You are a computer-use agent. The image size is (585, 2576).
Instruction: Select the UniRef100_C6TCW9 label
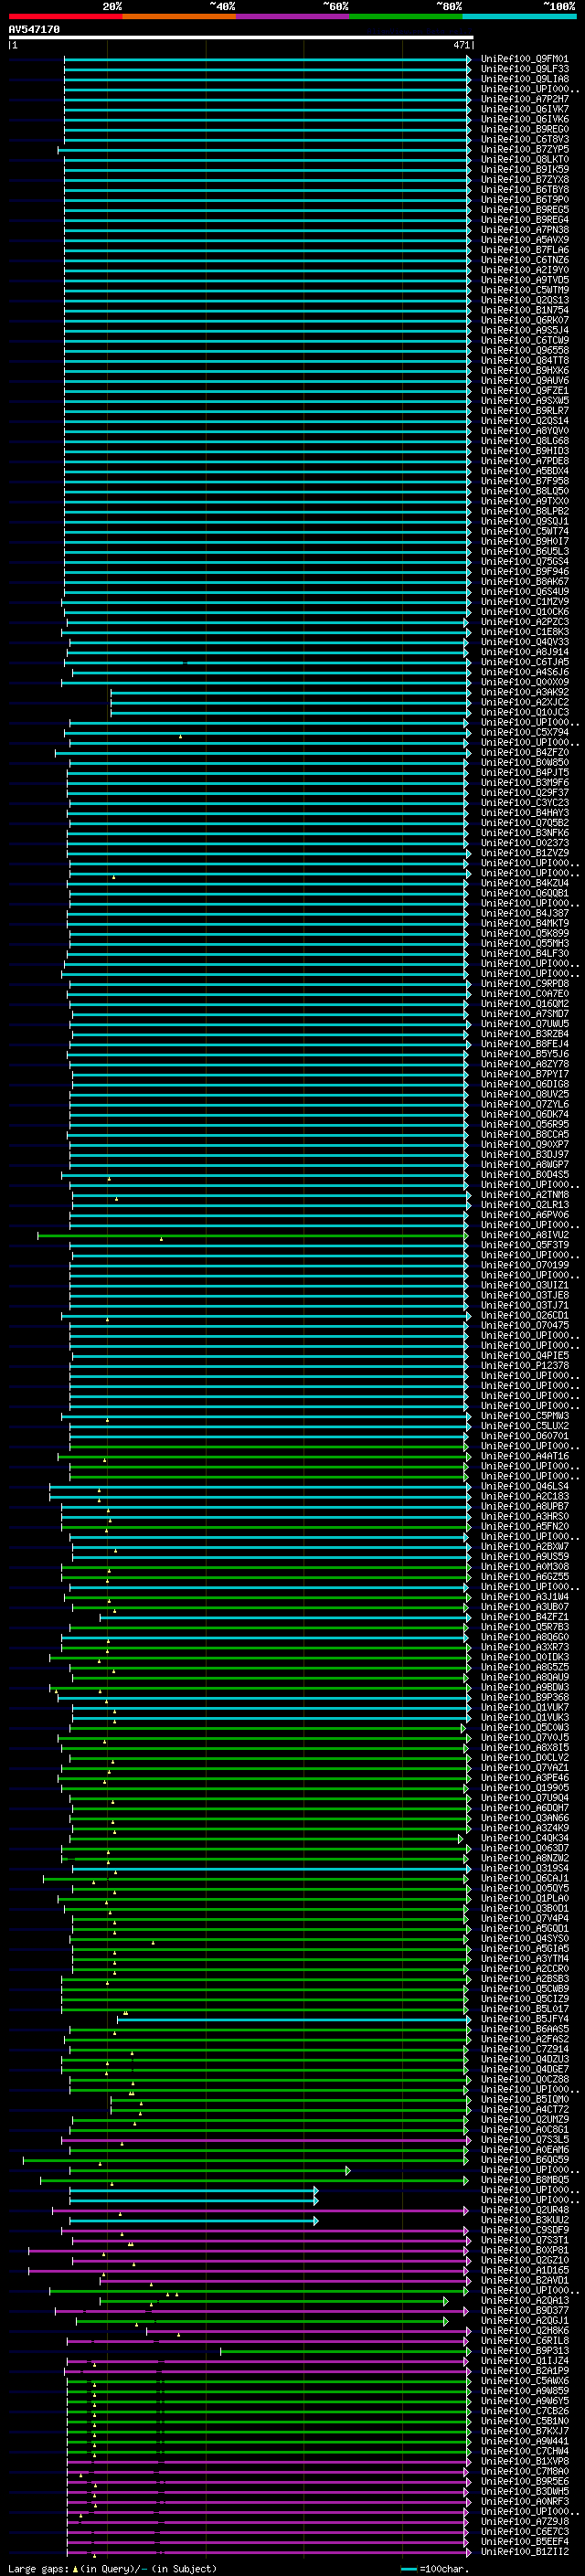524,340
